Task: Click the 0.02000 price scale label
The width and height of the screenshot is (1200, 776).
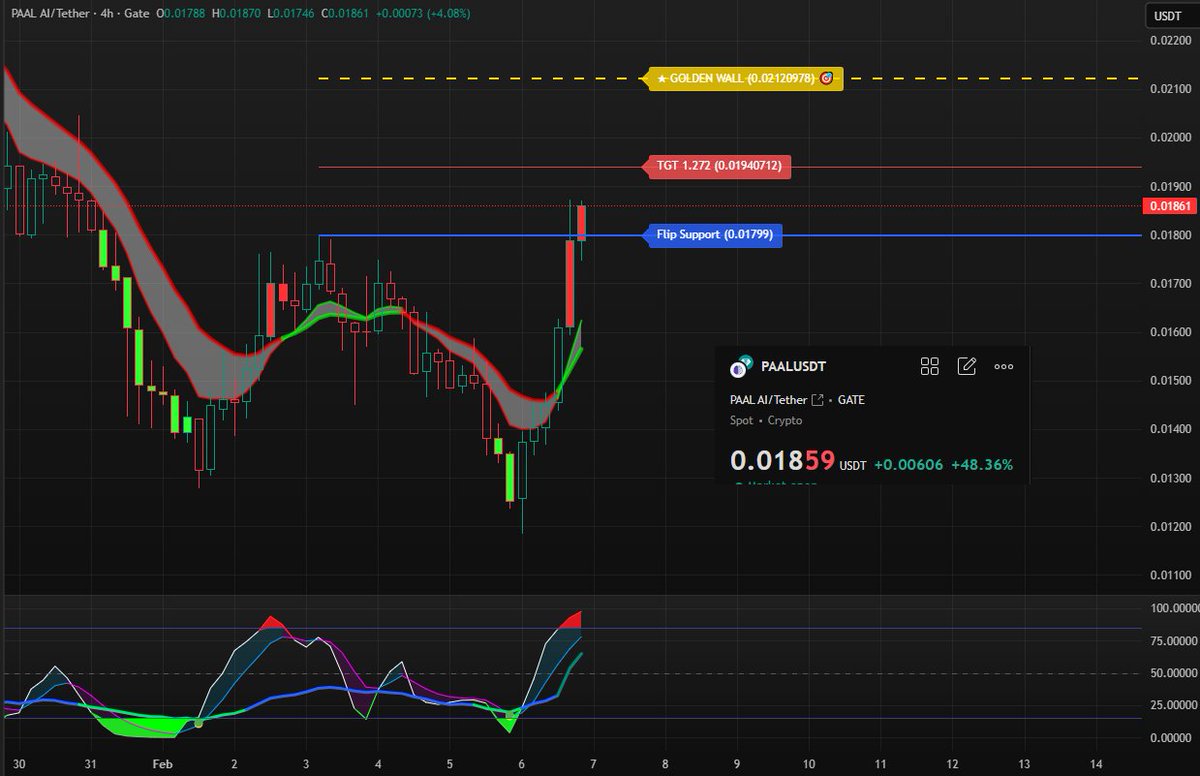Action: tap(1169, 137)
